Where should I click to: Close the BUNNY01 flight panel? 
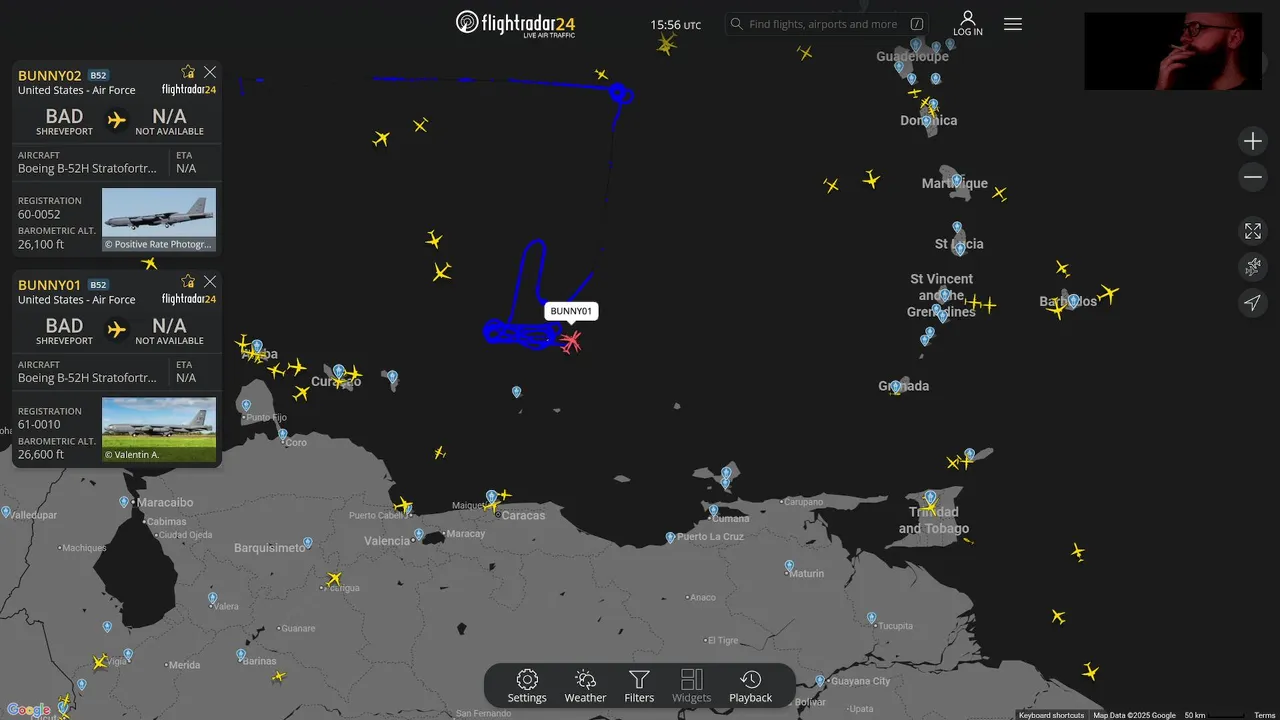point(210,282)
